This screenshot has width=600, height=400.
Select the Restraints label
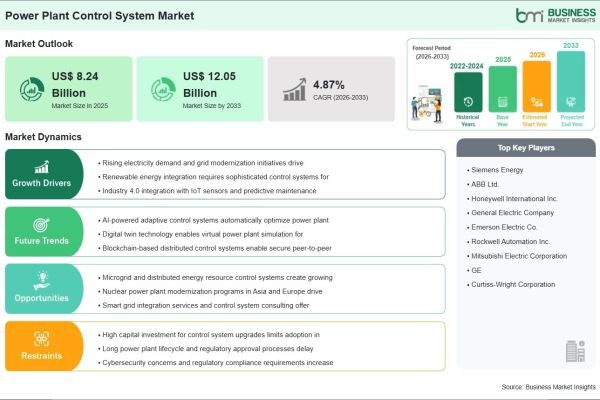coord(41,356)
